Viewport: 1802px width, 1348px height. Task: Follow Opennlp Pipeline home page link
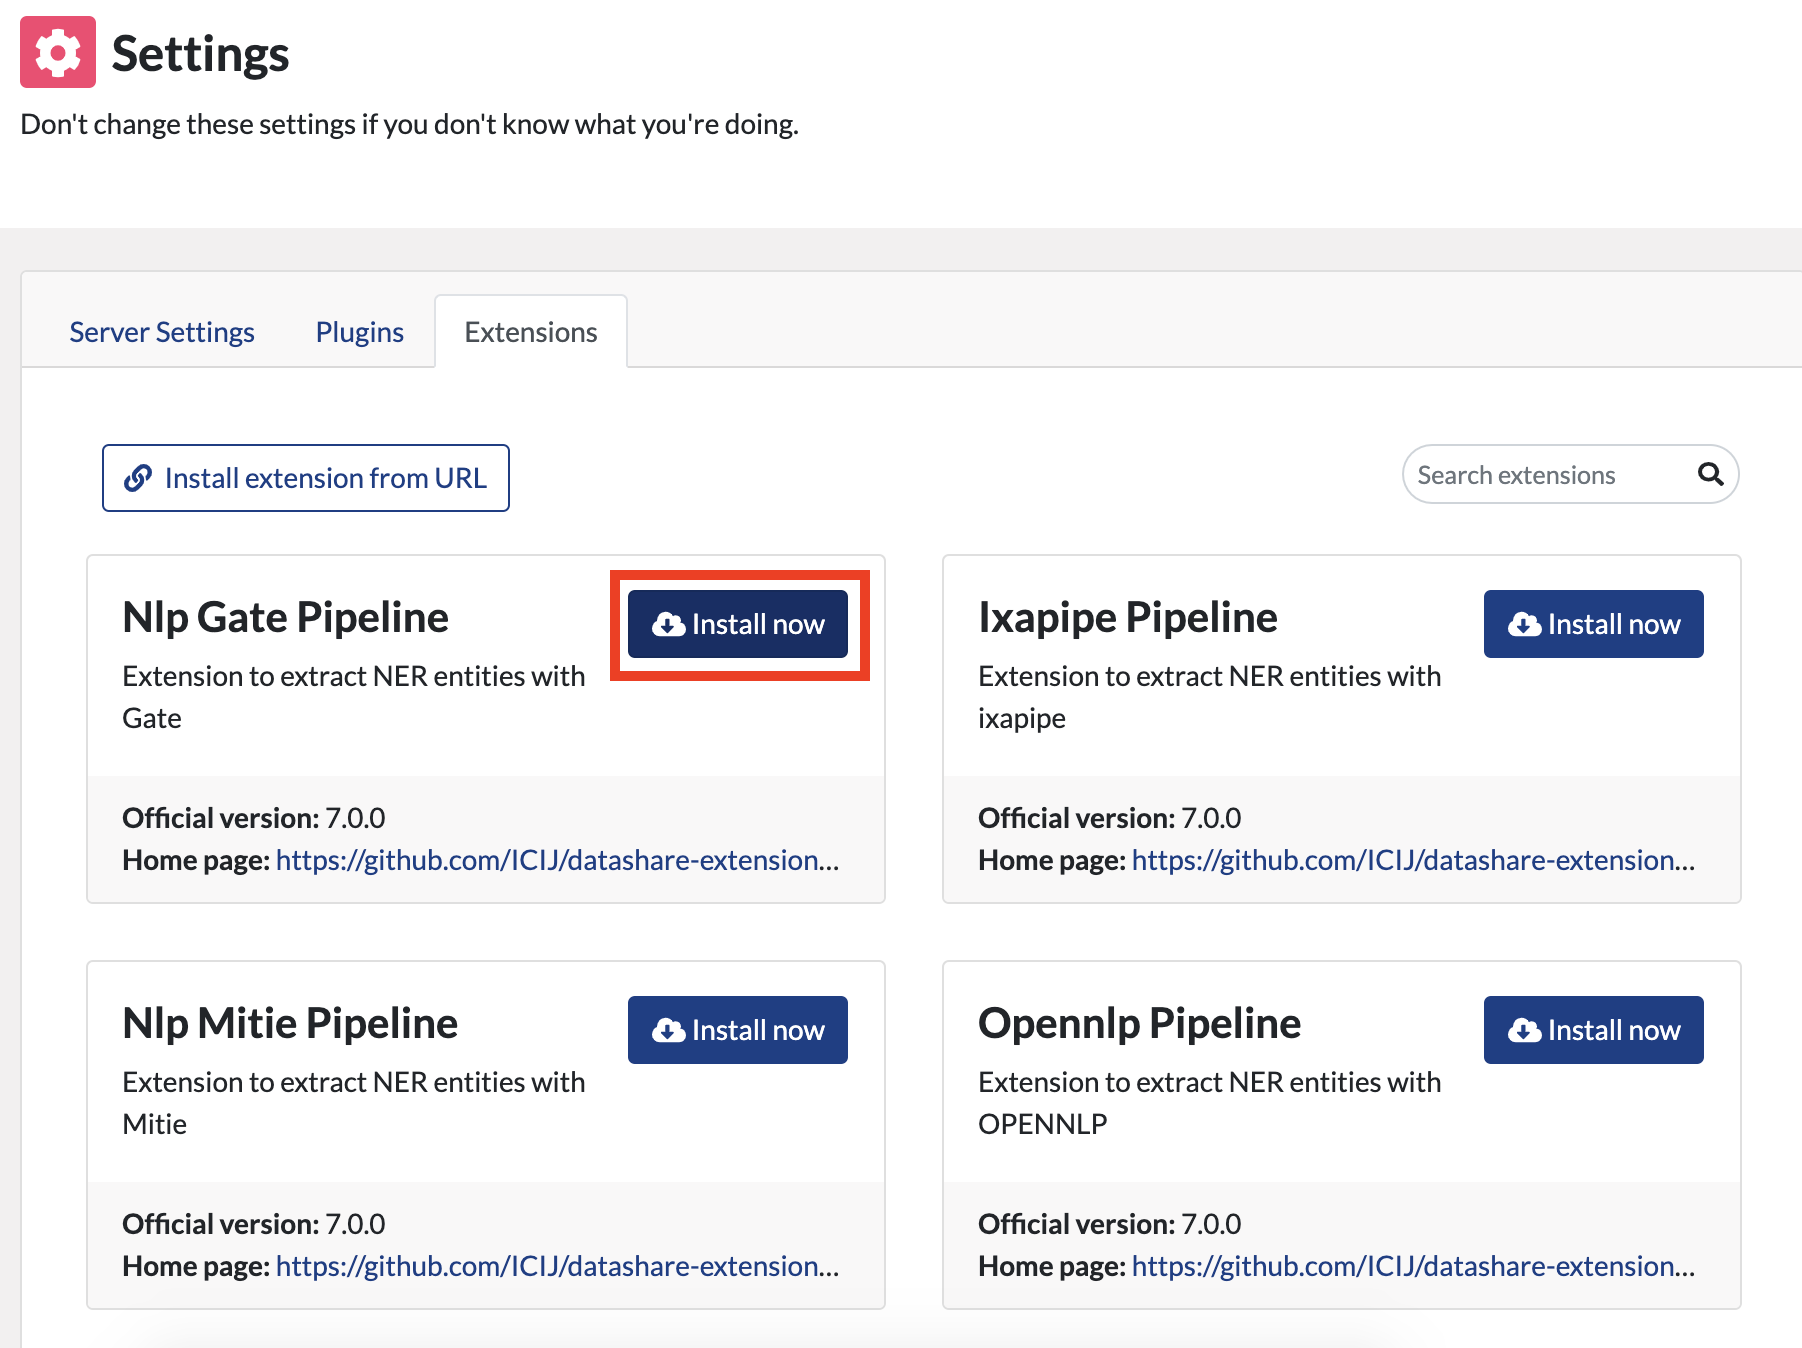click(x=1413, y=1266)
